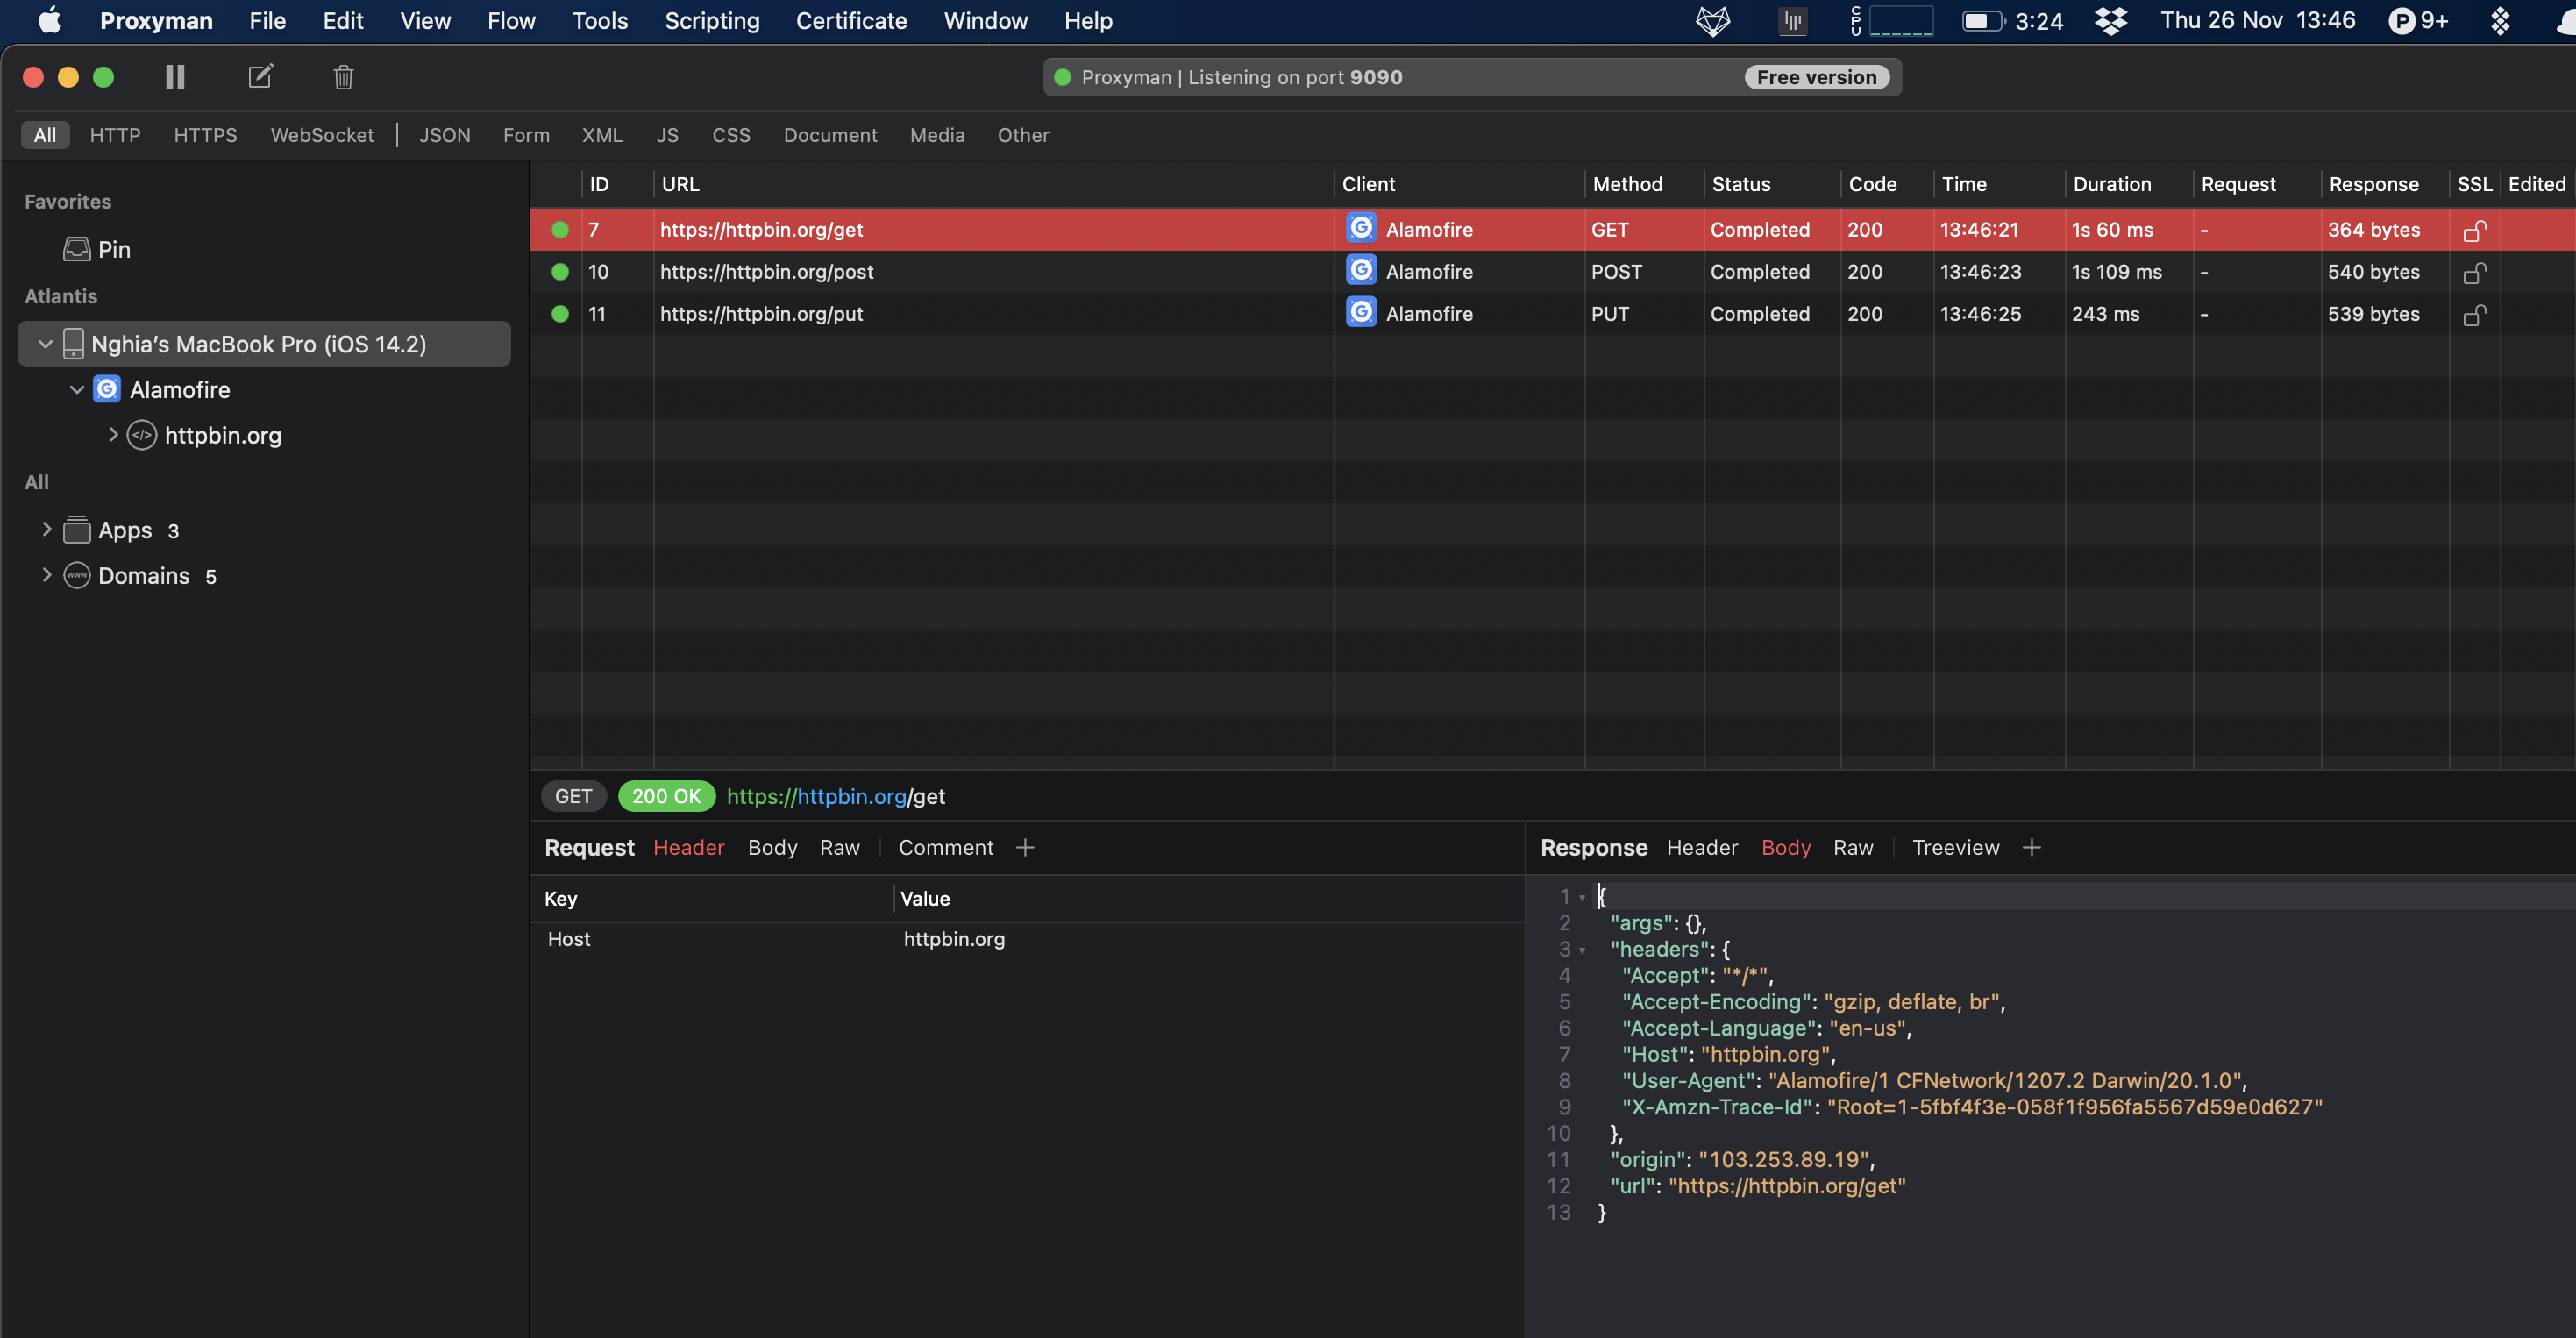Switch to the Response Treeview tab
Viewport: 2576px width, 1338px height.
pos(1955,847)
